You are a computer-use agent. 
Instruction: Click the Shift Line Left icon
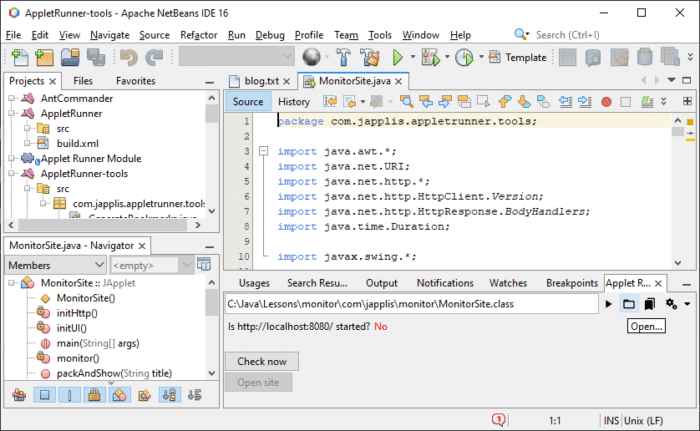click(566, 101)
